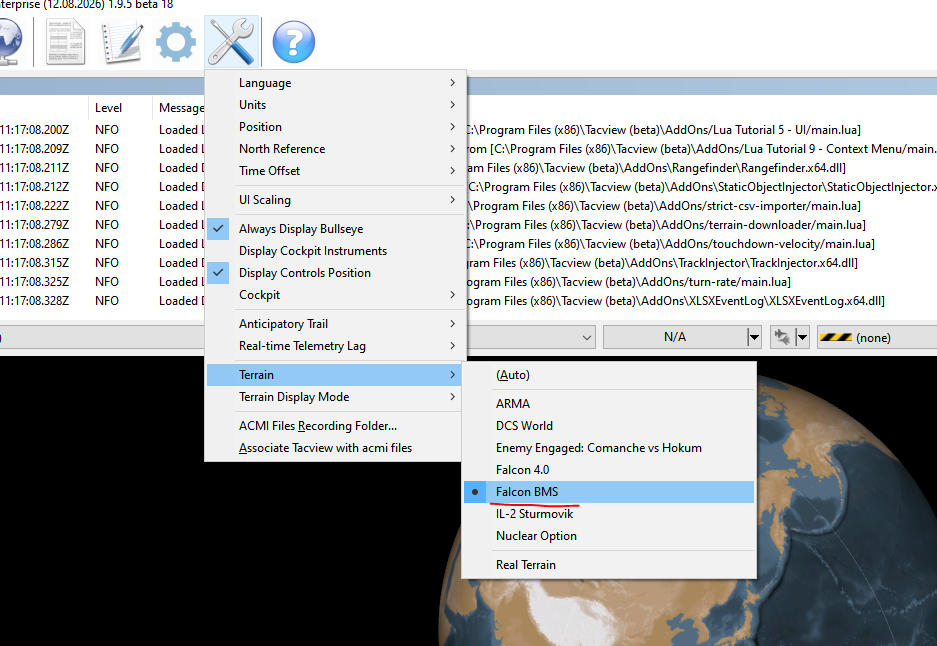Click the N/A button

[x=675, y=338]
